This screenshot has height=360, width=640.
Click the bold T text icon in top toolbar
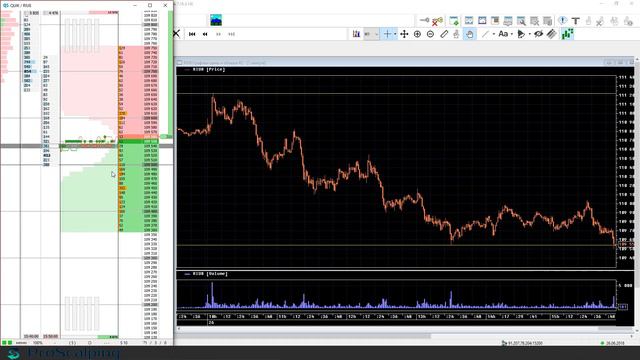[x=576, y=20]
